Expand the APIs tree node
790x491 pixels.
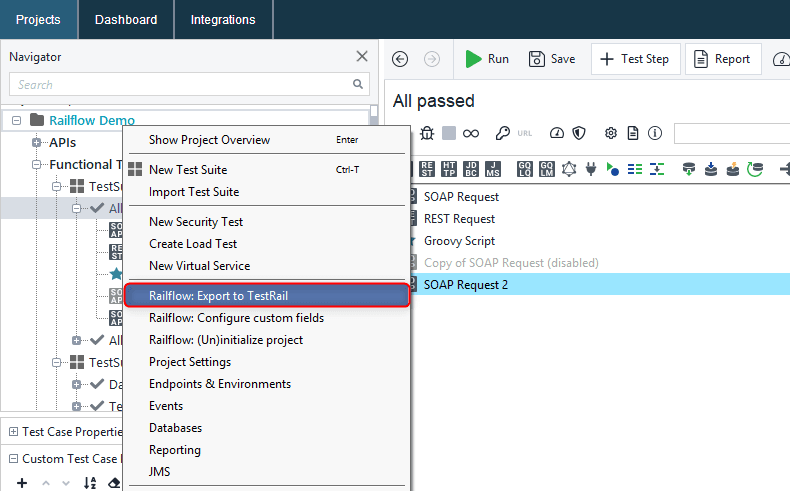[x=36, y=143]
